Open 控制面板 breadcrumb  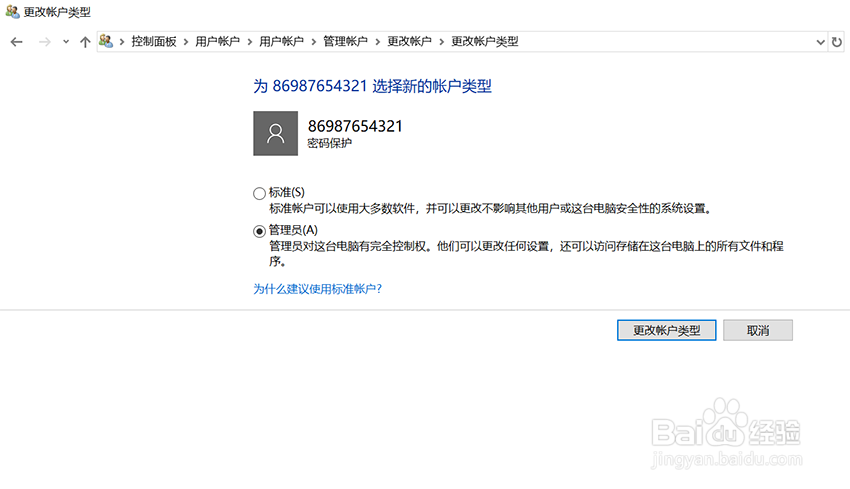pos(154,41)
